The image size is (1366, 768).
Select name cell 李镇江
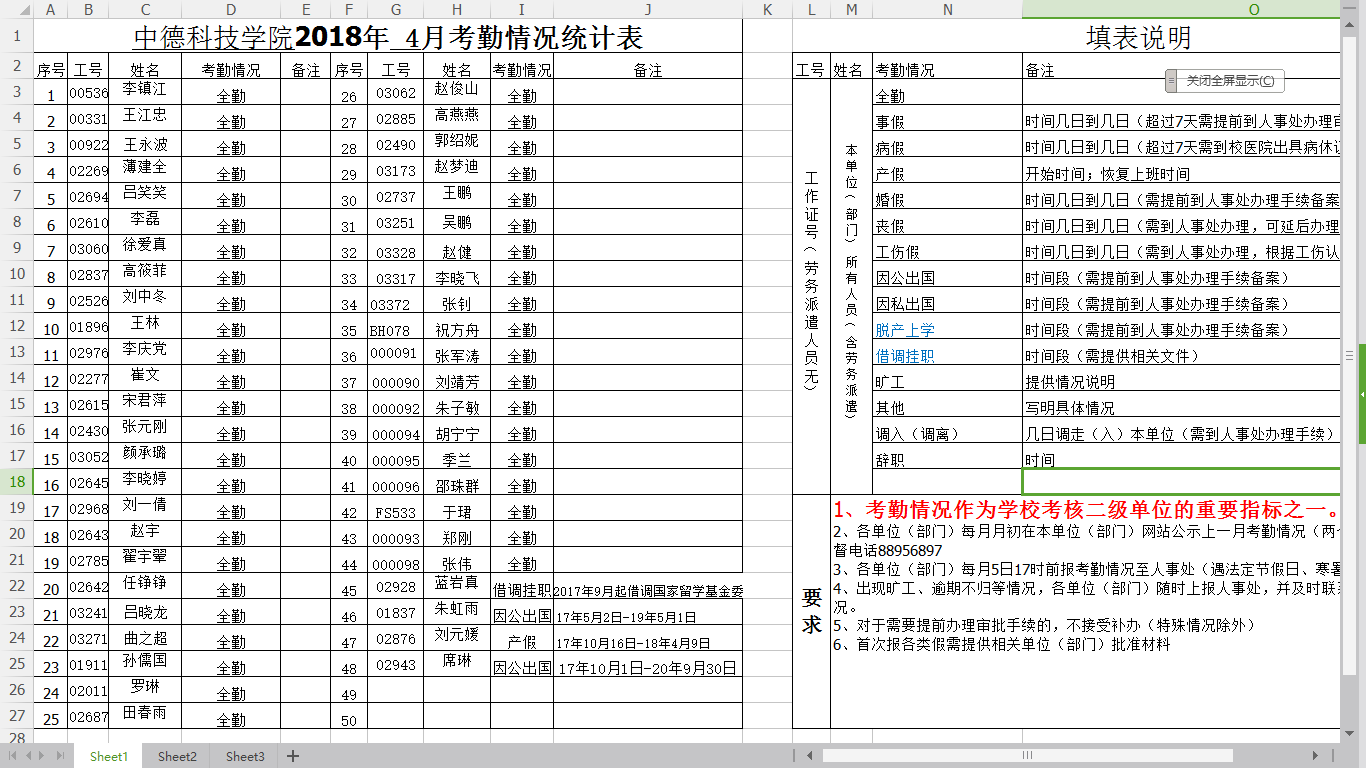point(145,91)
